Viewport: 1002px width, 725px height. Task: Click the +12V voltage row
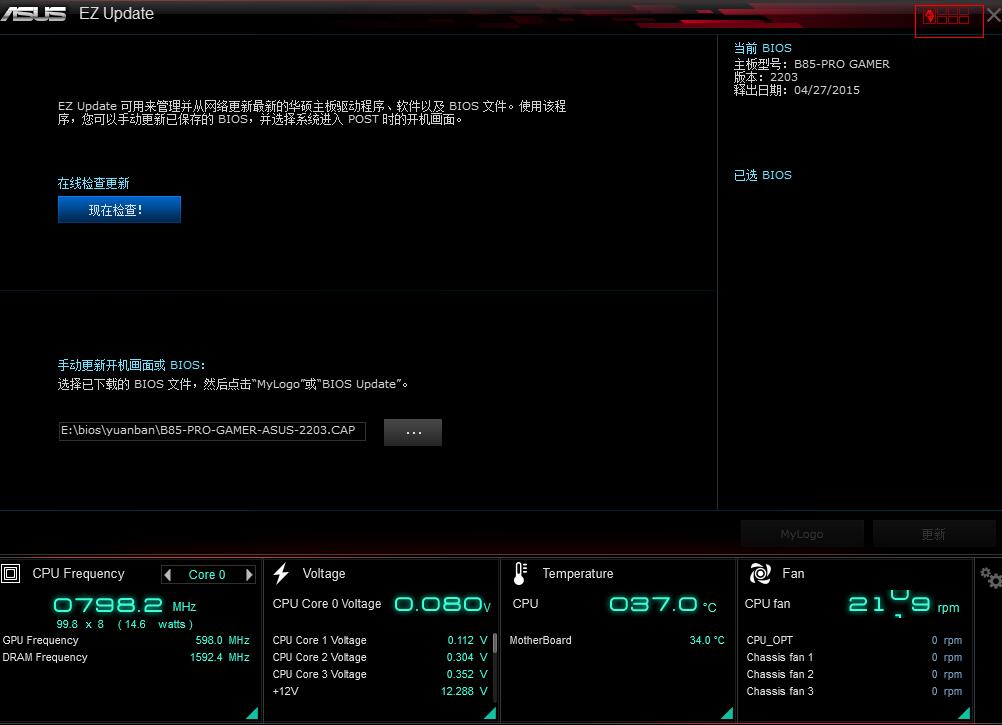pos(380,691)
